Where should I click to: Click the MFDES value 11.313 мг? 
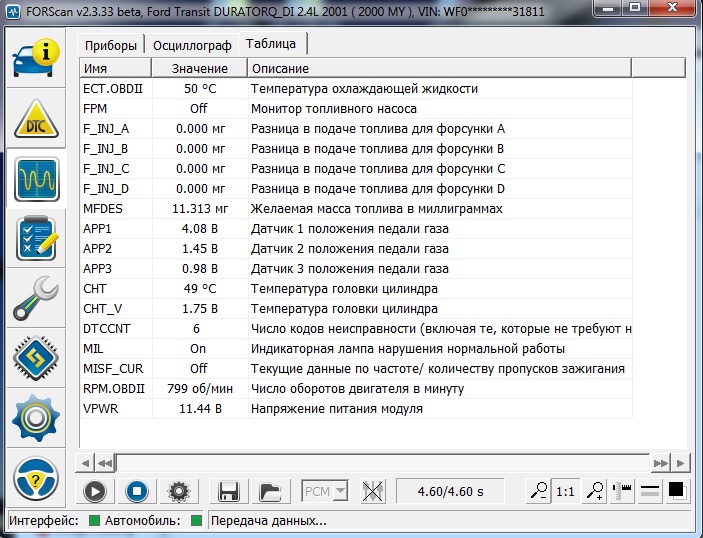pos(200,209)
